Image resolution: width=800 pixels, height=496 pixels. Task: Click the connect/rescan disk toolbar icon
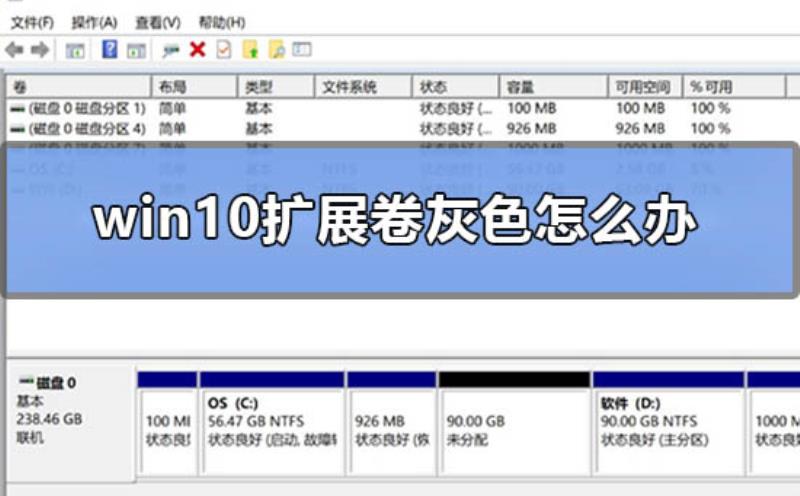(170, 50)
